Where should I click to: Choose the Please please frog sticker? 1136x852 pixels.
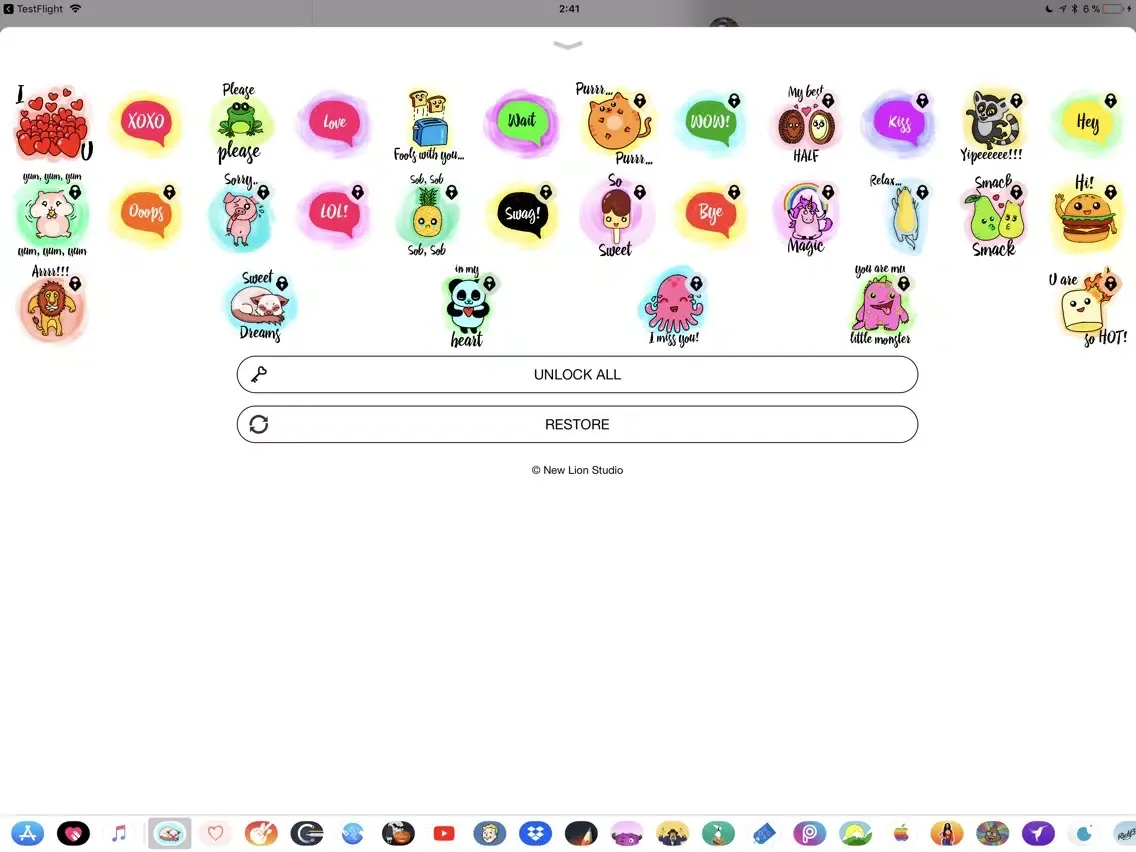tap(240, 123)
